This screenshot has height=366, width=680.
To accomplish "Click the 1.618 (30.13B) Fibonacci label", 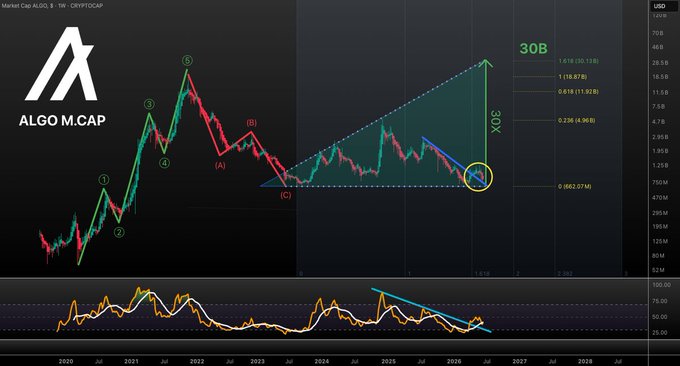I will tap(579, 61).
